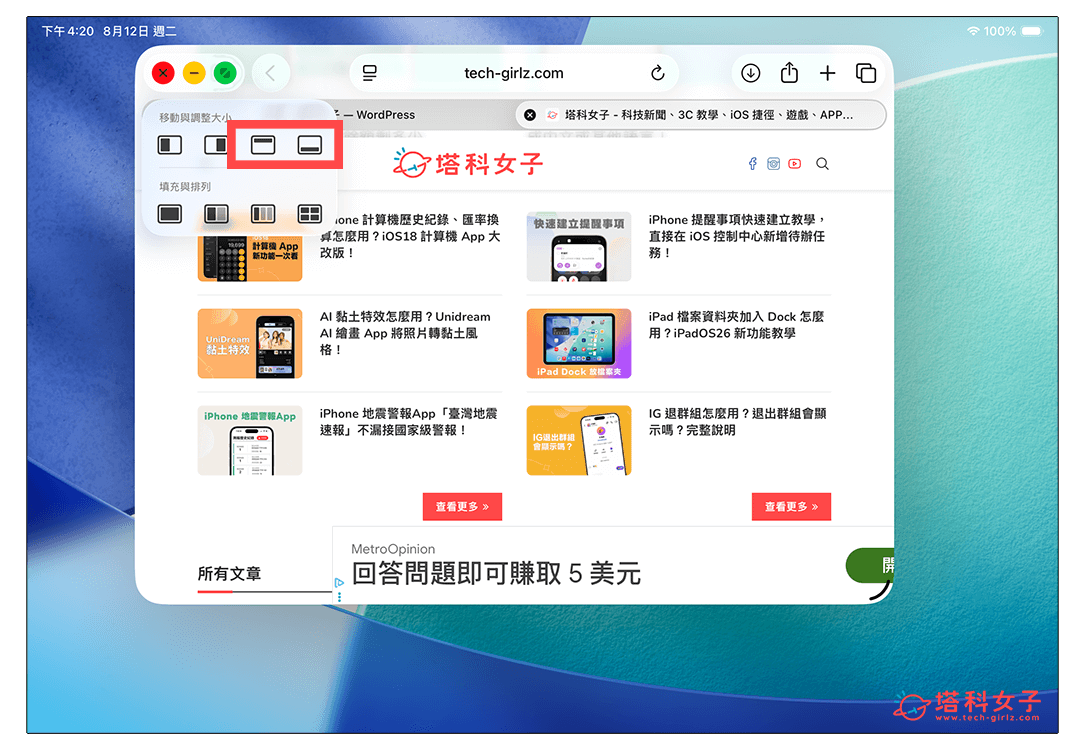Select the left-half window layout icon
Image resolution: width=1080 pixels, height=756 pixels.
(169, 145)
